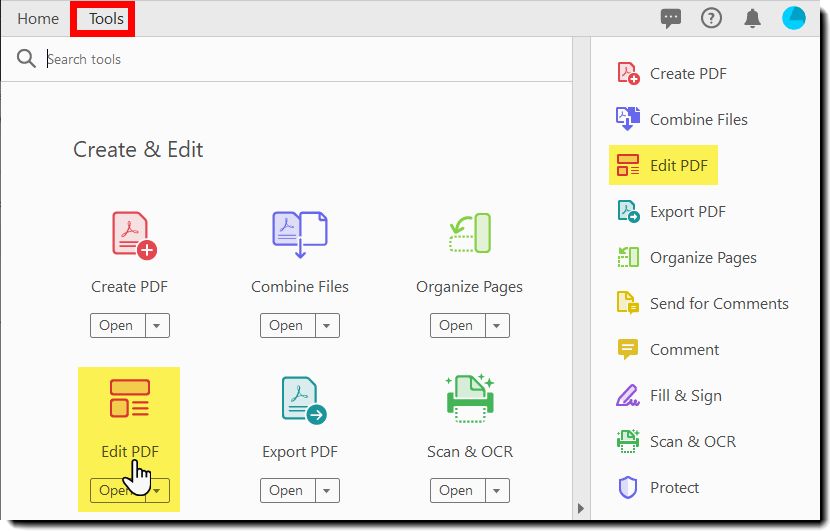Open the chat messages icon in top bar
Image resolution: width=830 pixels, height=531 pixels.
[x=671, y=19]
